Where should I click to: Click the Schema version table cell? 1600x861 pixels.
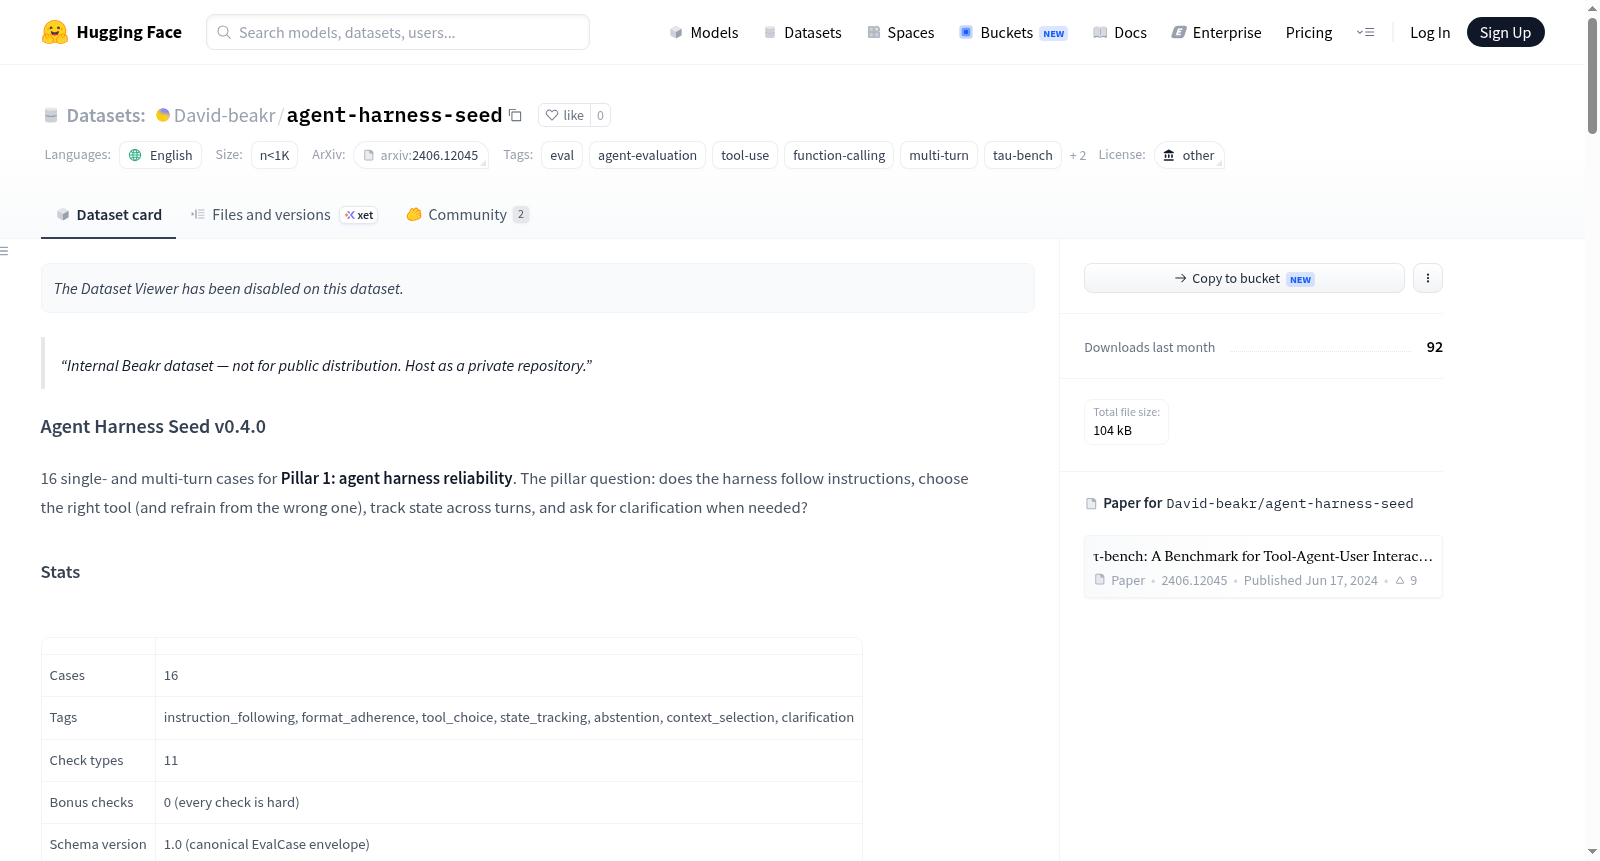tap(98, 844)
